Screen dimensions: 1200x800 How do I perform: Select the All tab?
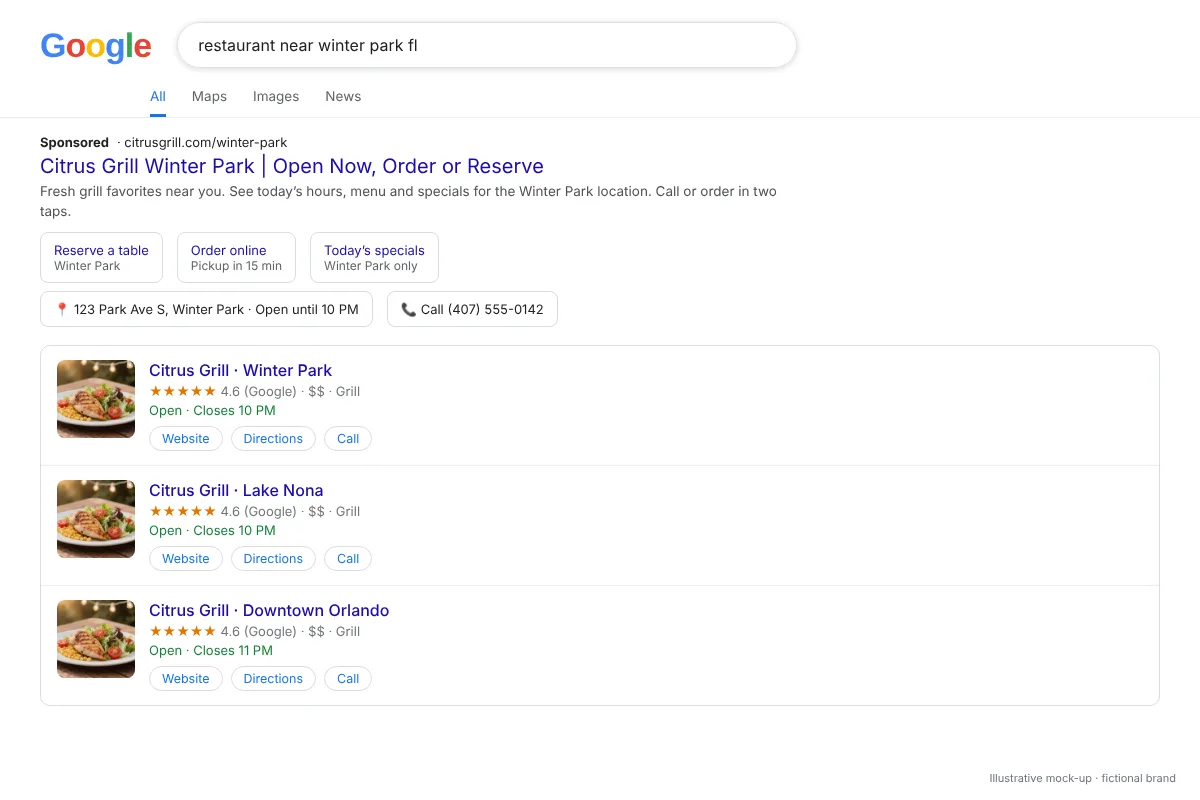(x=158, y=97)
